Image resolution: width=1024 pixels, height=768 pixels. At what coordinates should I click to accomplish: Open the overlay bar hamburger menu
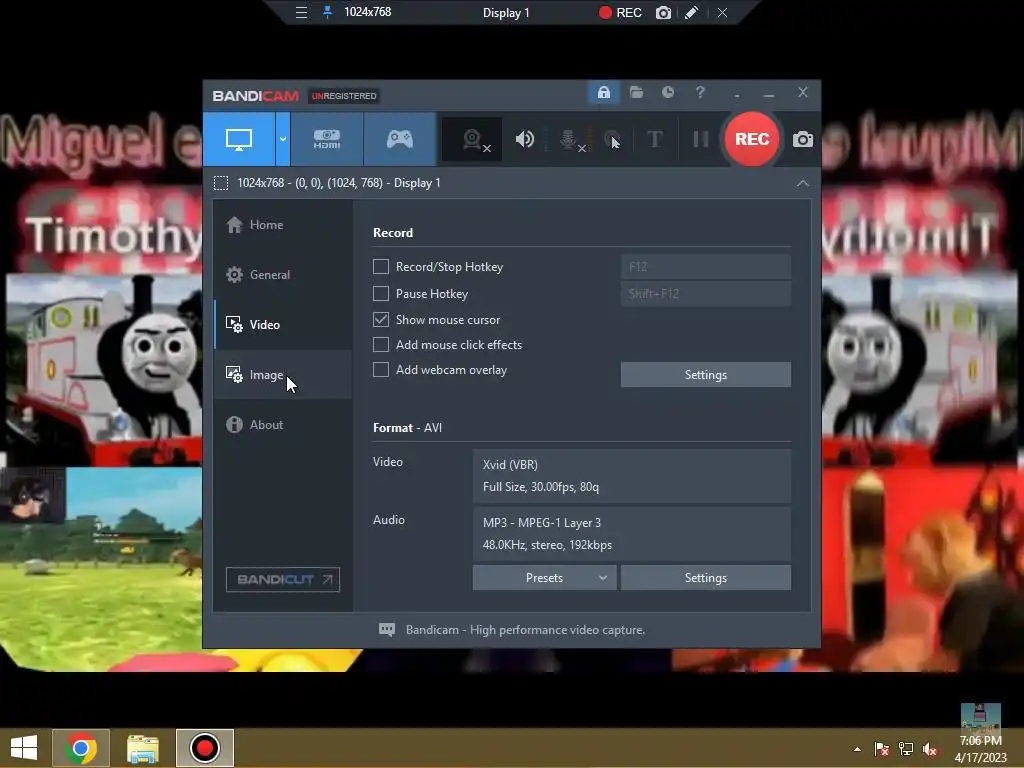[x=301, y=12]
